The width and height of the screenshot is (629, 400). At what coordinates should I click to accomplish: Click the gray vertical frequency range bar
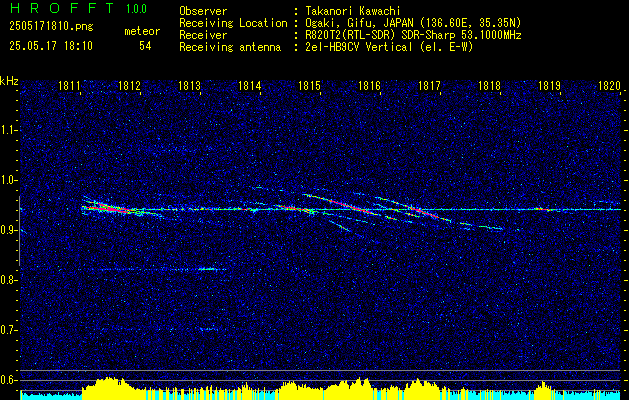click(19, 231)
